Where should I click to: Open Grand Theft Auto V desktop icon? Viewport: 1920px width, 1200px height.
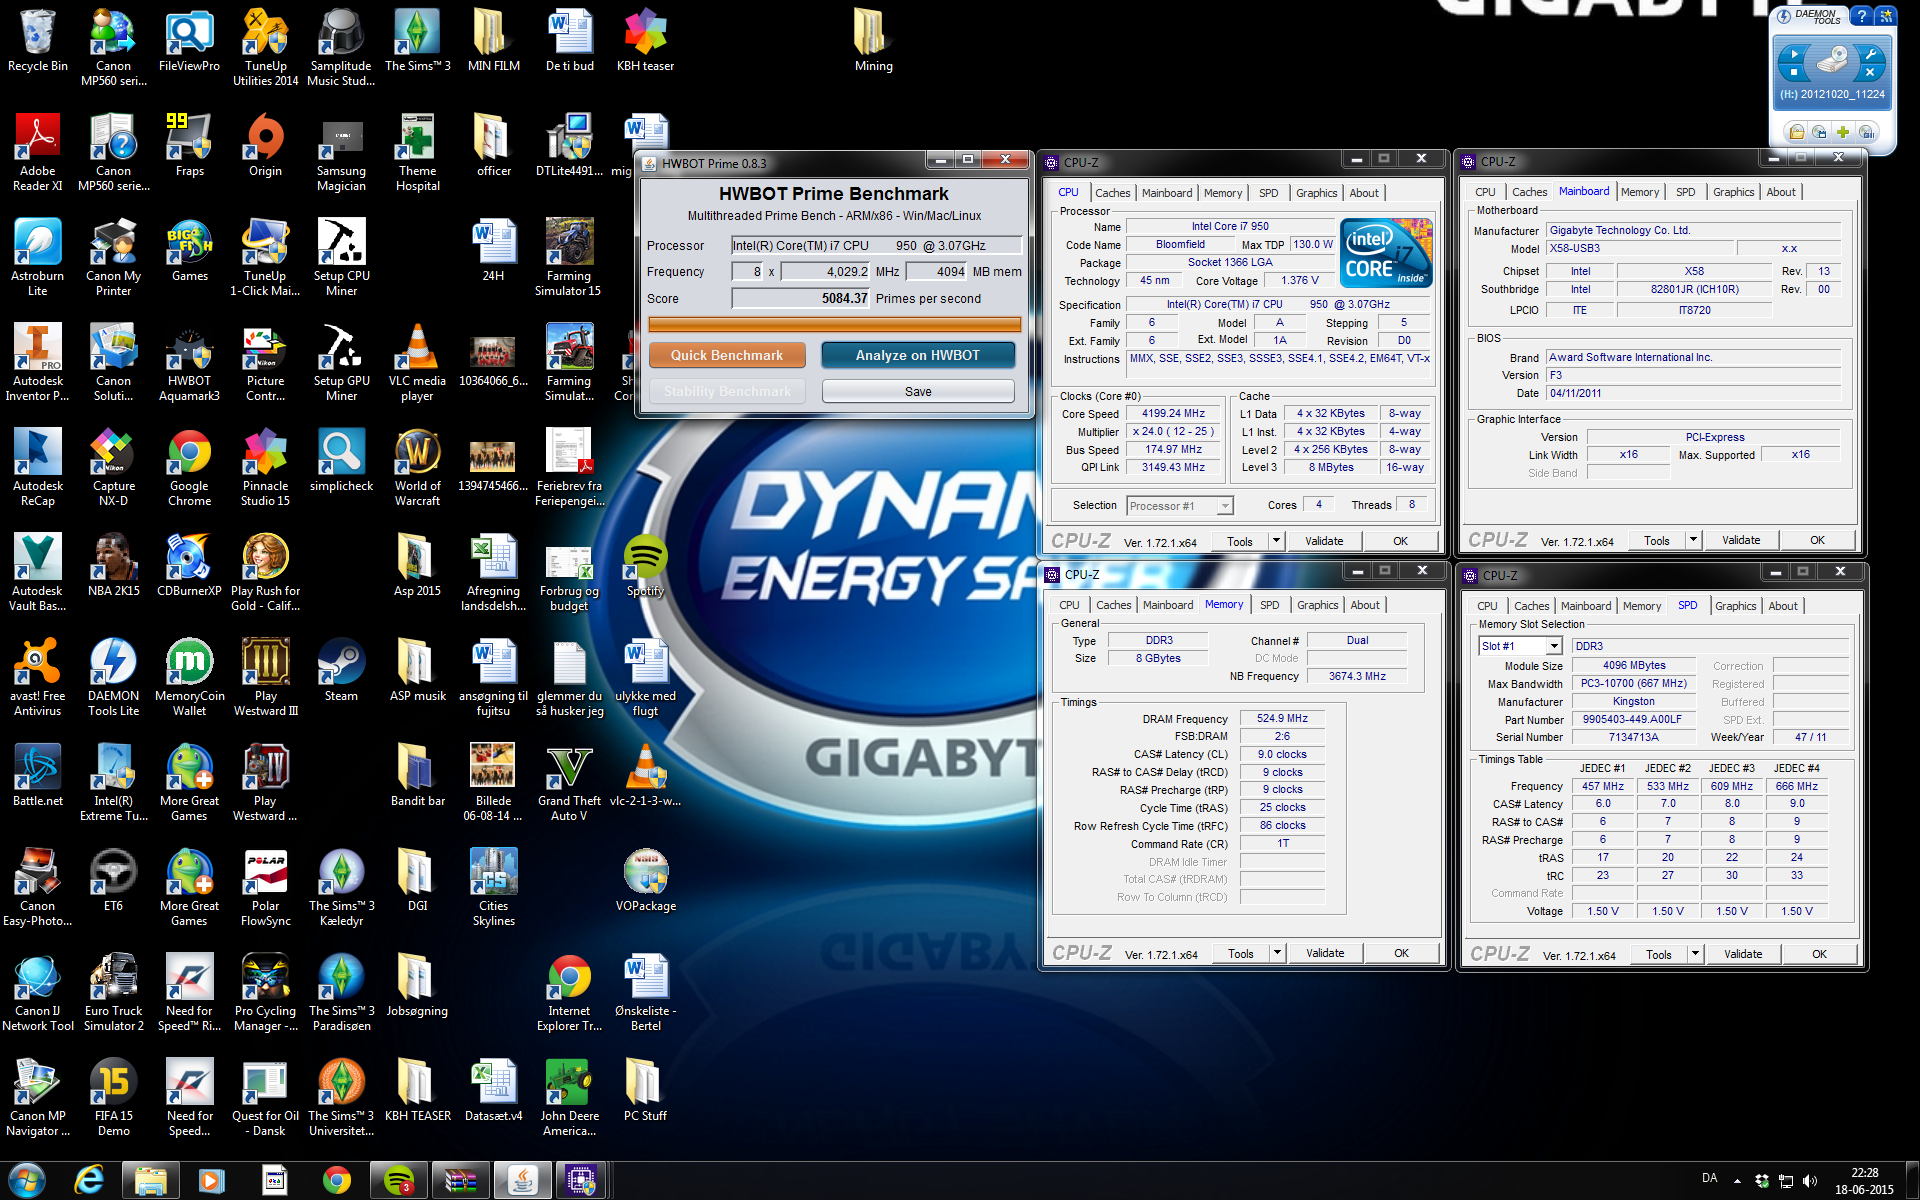coord(569,783)
